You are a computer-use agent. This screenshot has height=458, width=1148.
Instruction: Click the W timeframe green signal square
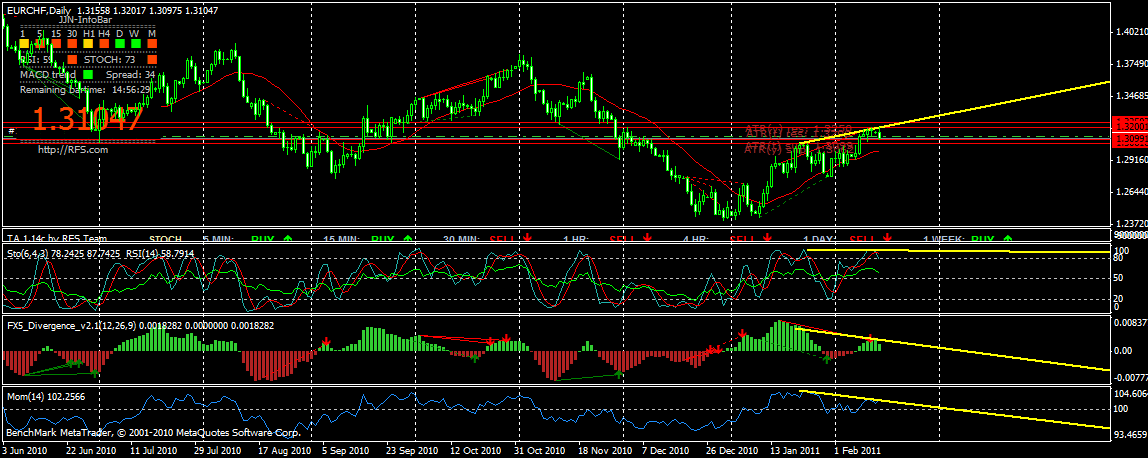tap(135, 43)
